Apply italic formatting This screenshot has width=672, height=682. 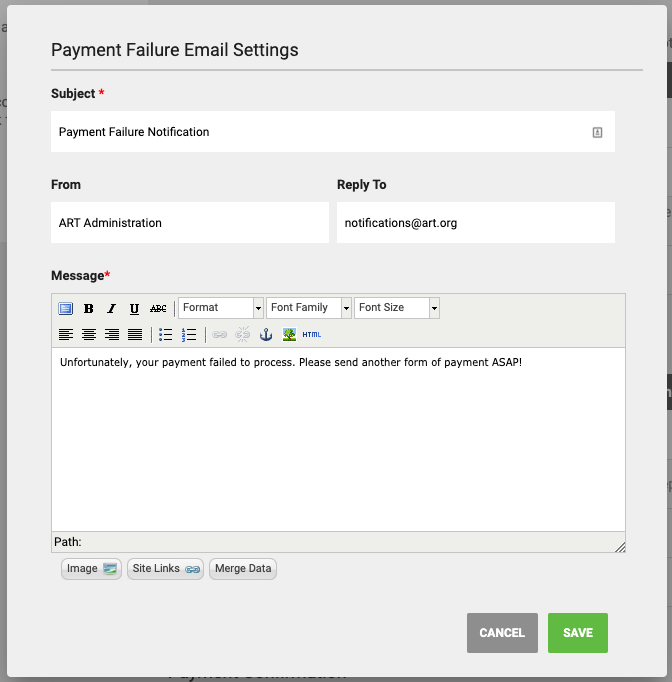[x=112, y=308]
